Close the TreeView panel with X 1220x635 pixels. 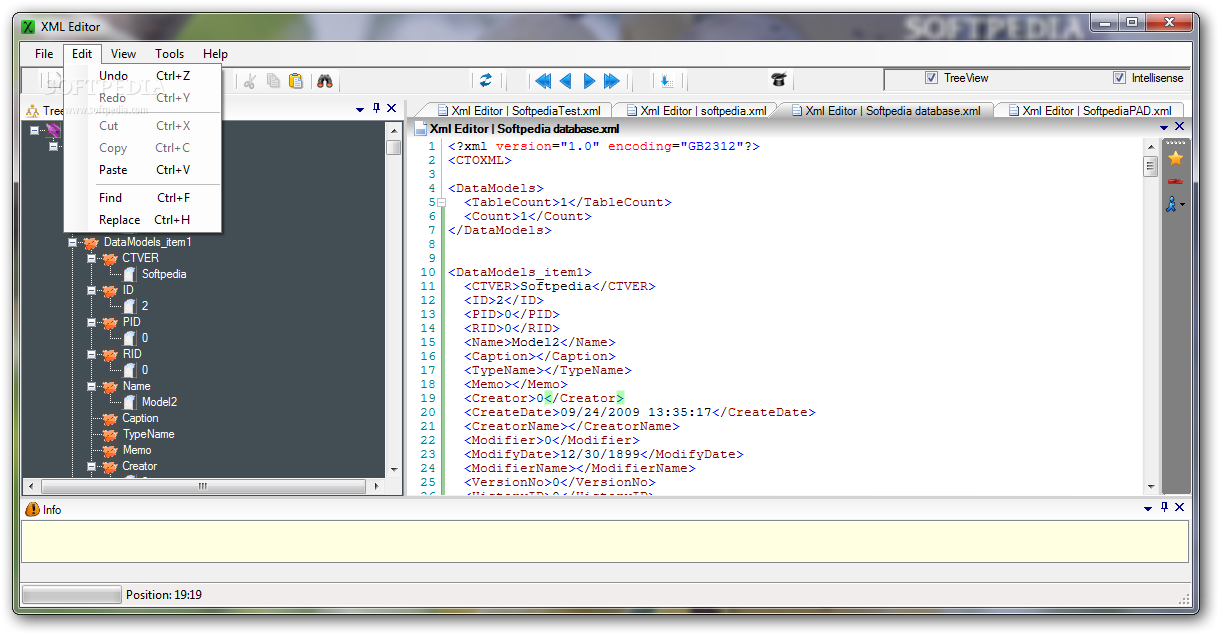click(392, 109)
